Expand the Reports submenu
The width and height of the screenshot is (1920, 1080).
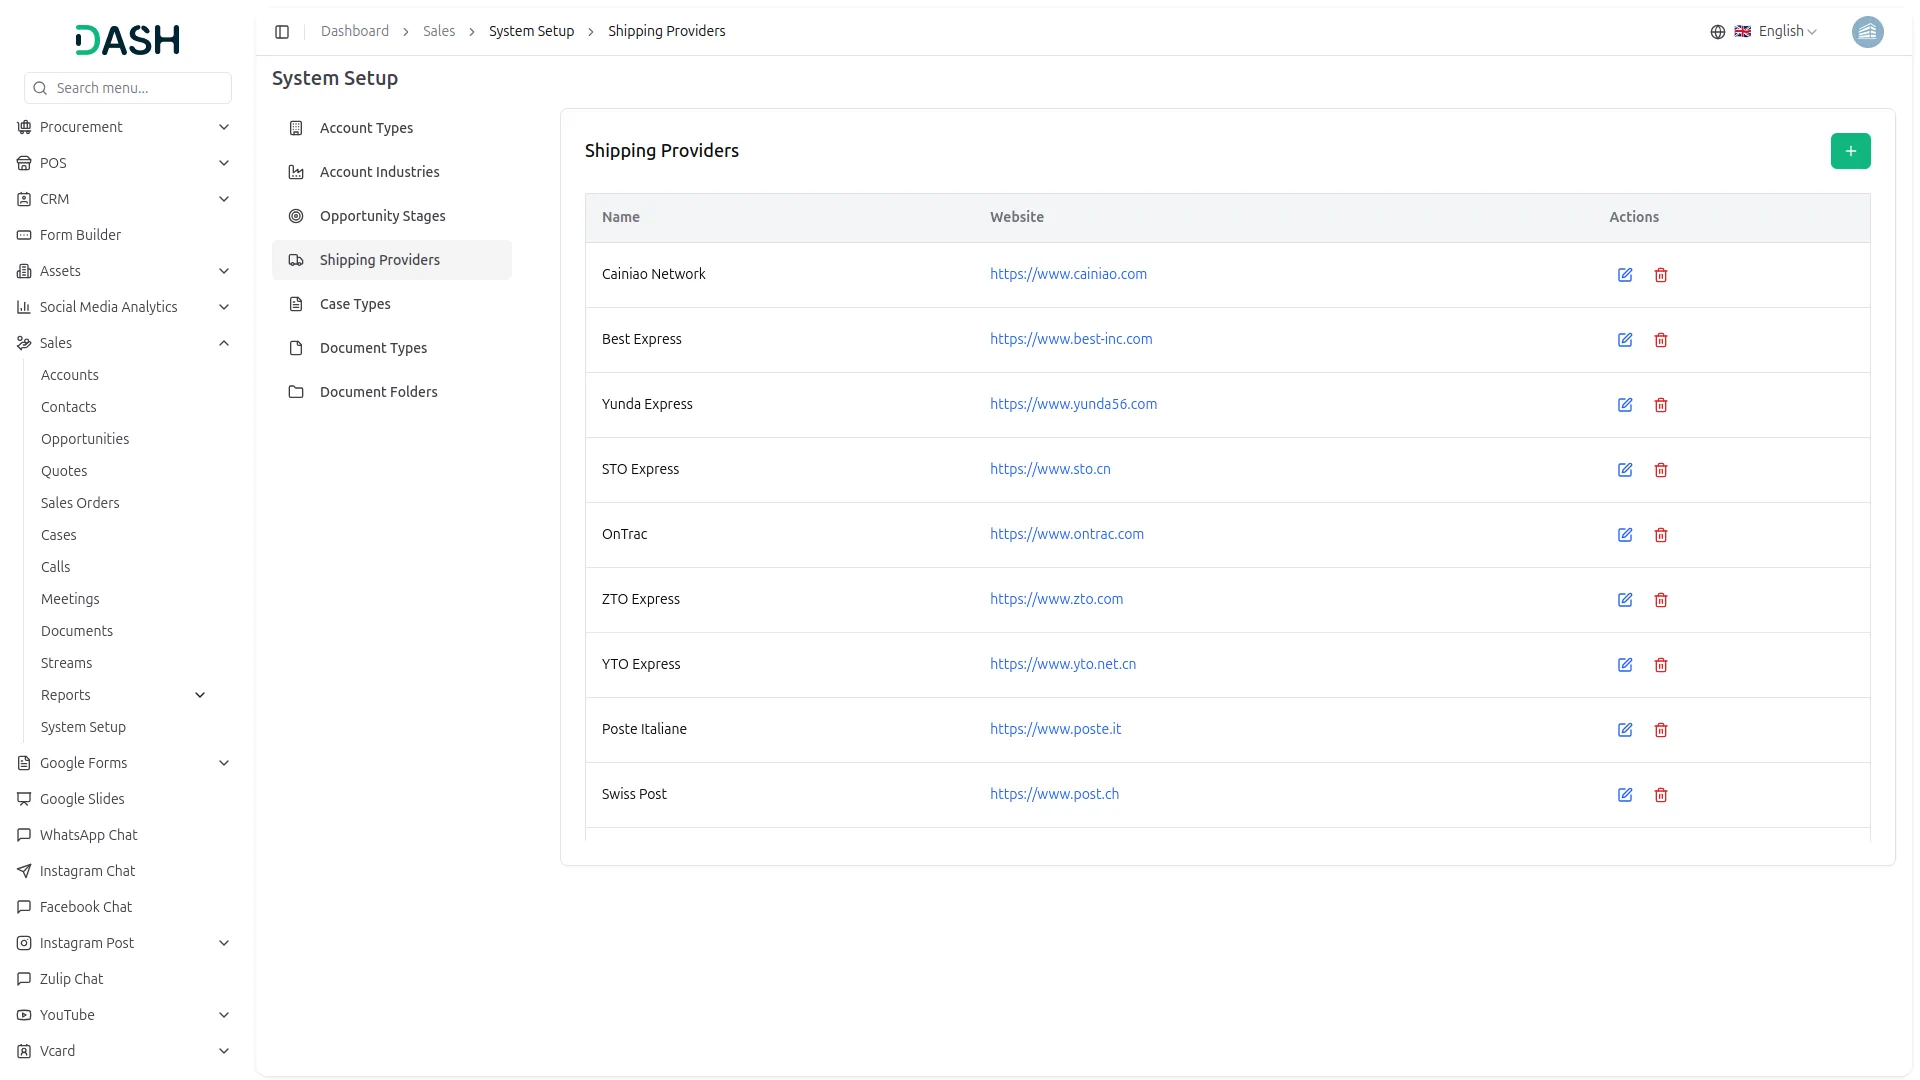click(x=124, y=695)
